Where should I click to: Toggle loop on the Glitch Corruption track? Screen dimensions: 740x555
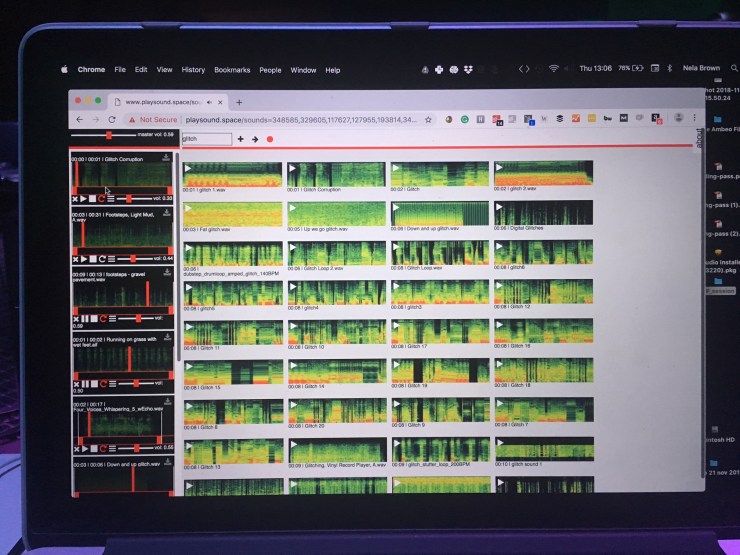[x=101, y=199]
